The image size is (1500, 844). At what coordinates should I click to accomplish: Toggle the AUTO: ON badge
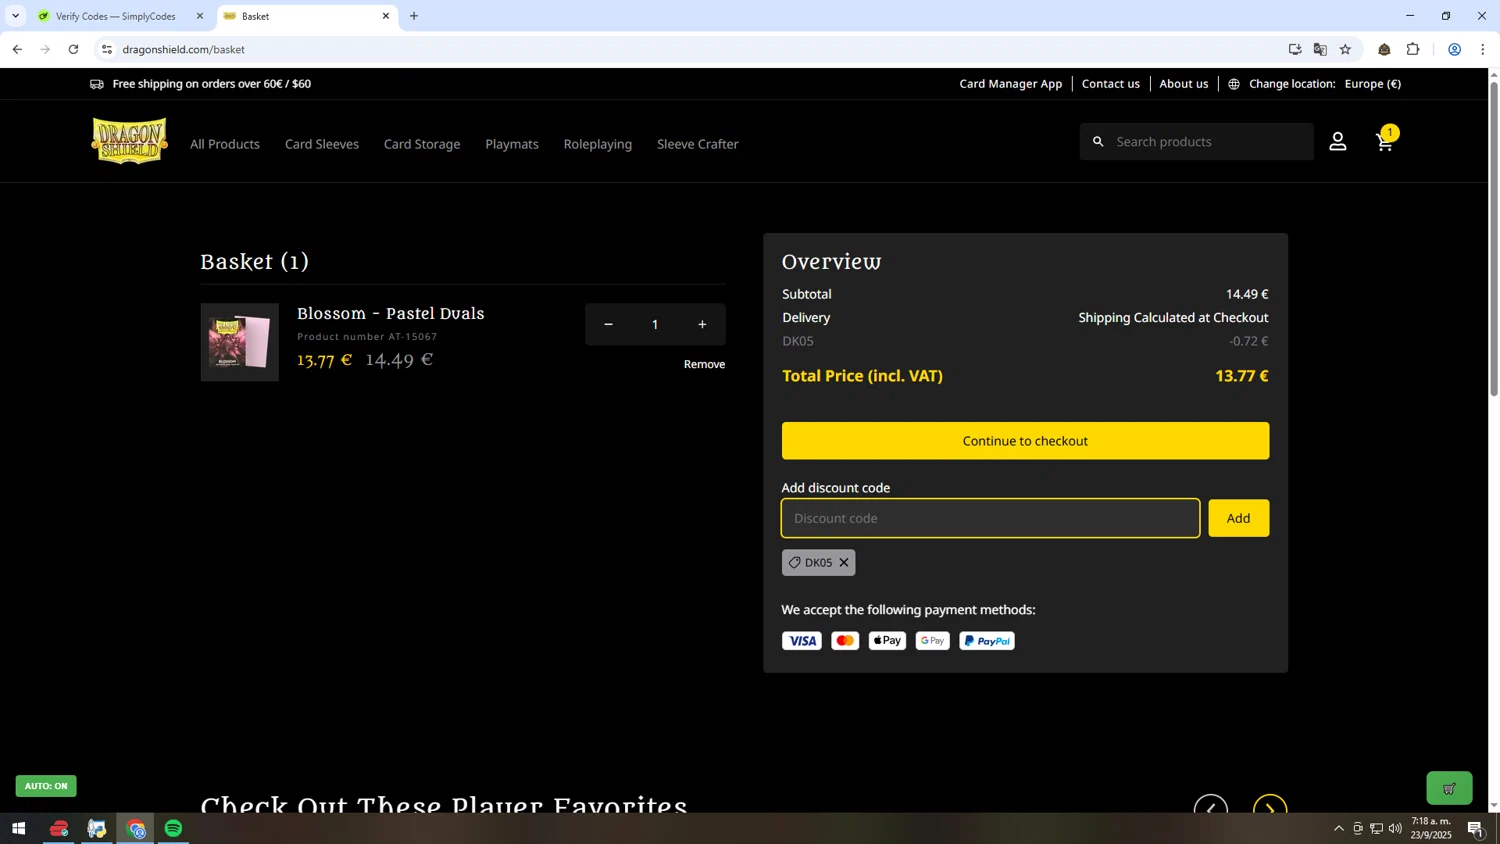[x=46, y=786]
